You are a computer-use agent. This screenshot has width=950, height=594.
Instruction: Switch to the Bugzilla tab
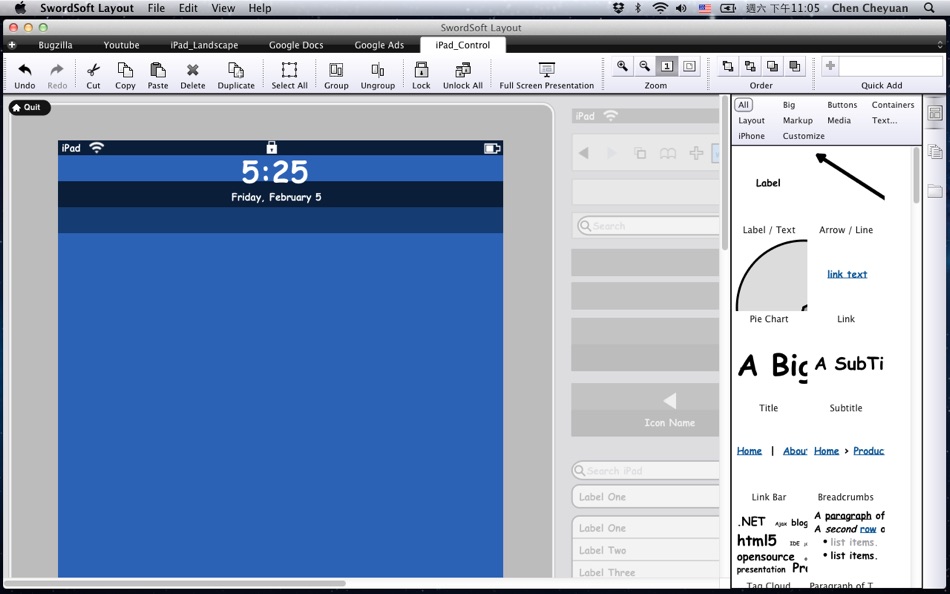[x=55, y=45]
